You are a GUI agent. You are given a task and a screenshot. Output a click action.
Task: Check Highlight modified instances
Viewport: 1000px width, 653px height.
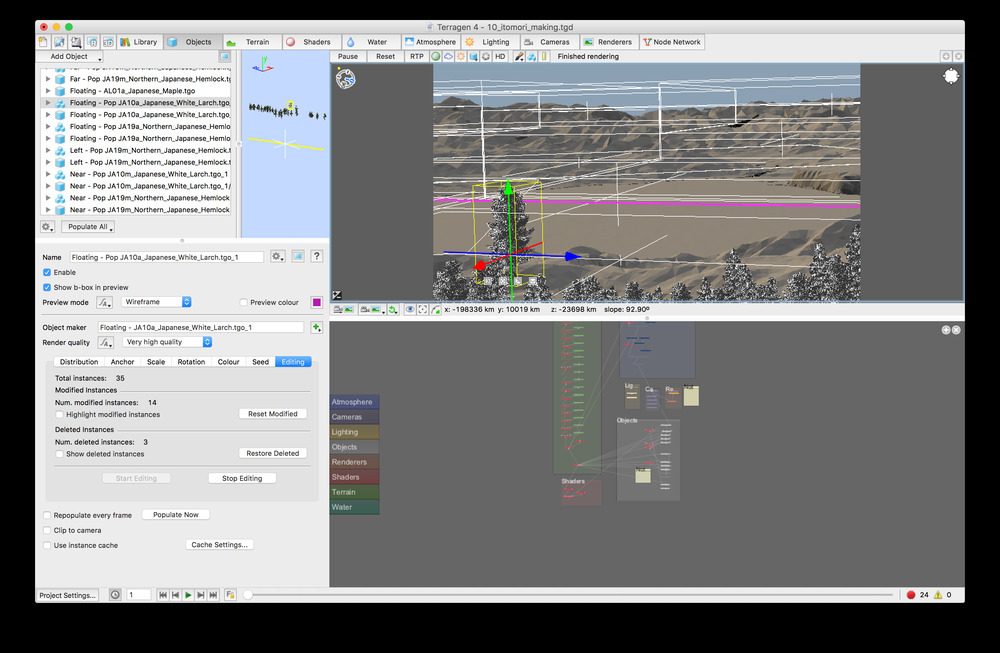tap(59, 415)
